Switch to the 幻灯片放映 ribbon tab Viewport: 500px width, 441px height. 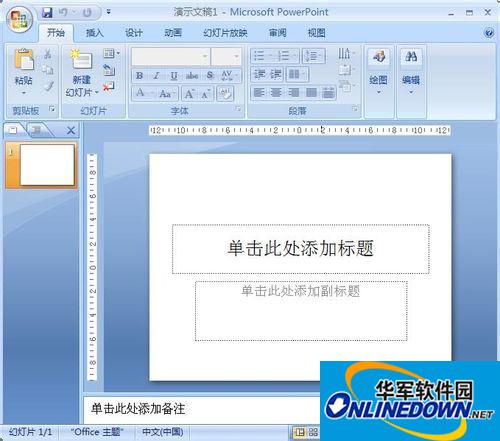coord(225,33)
